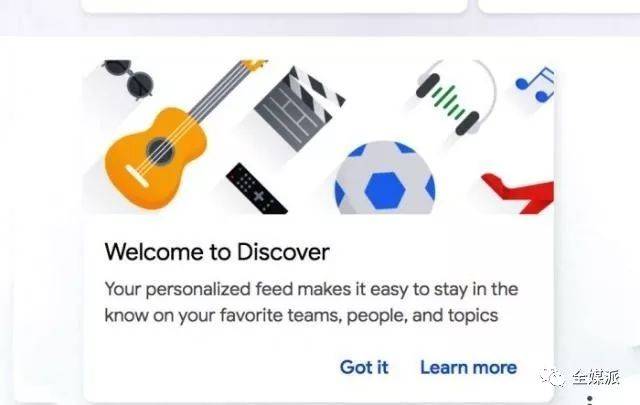640x405 pixels.
Task: Click the 全媒派 watermark text
Action: tap(596, 377)
